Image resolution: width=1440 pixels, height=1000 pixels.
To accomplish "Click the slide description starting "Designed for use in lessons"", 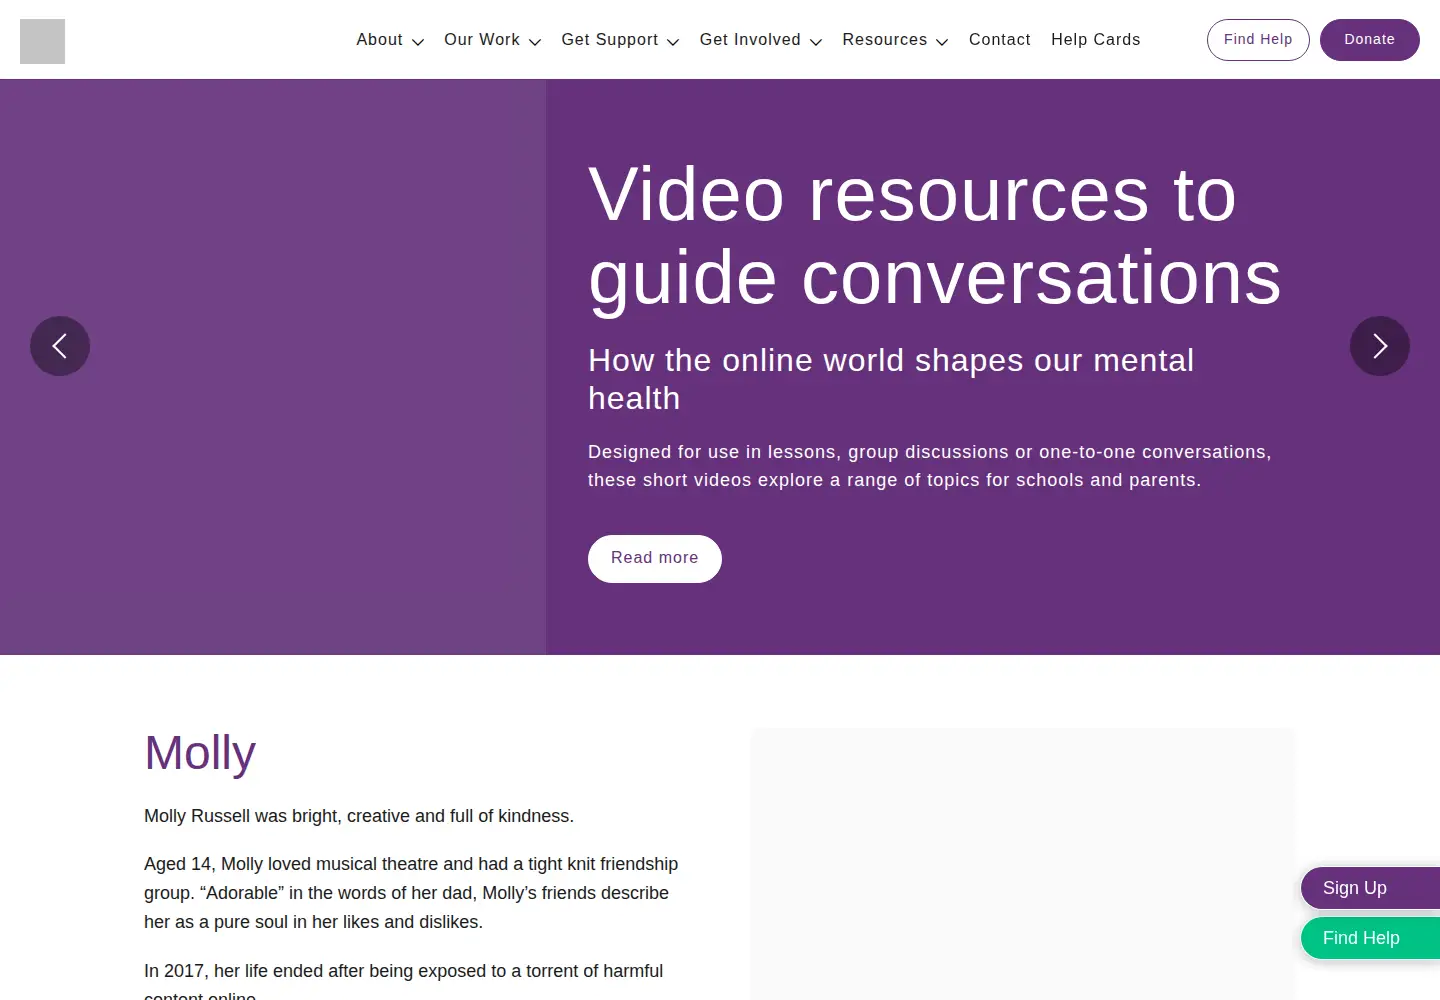I will 930,466.
